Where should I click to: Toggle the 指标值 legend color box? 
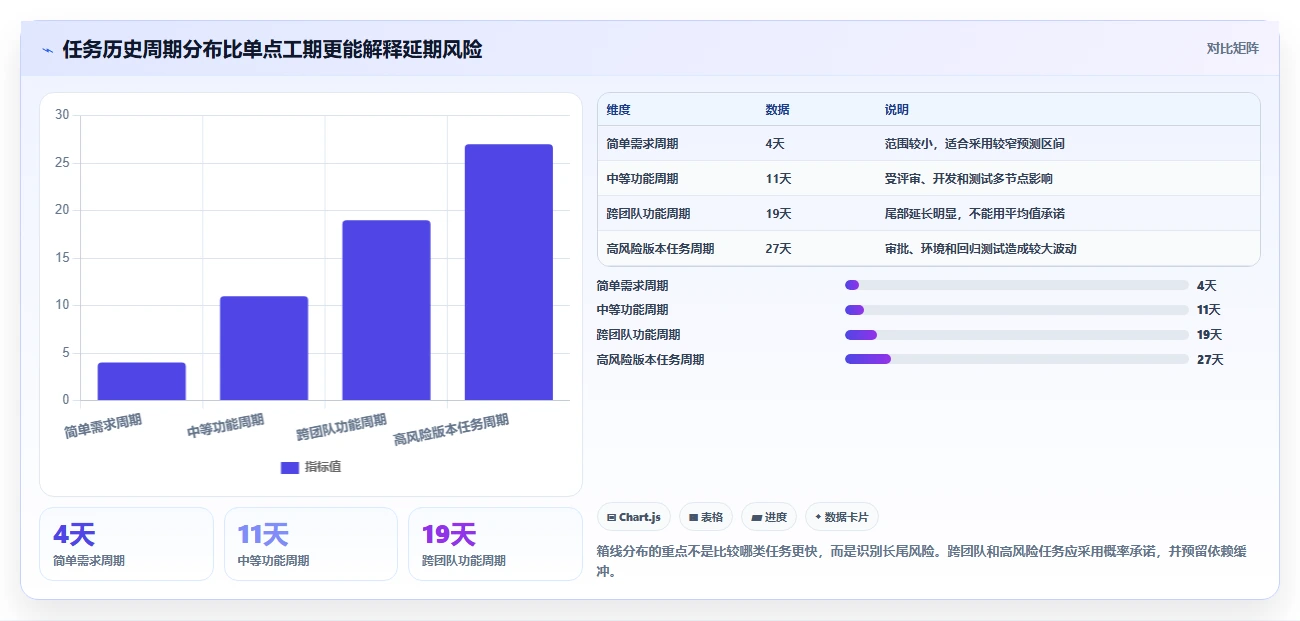pyautogui.click(x=290, y=467)
